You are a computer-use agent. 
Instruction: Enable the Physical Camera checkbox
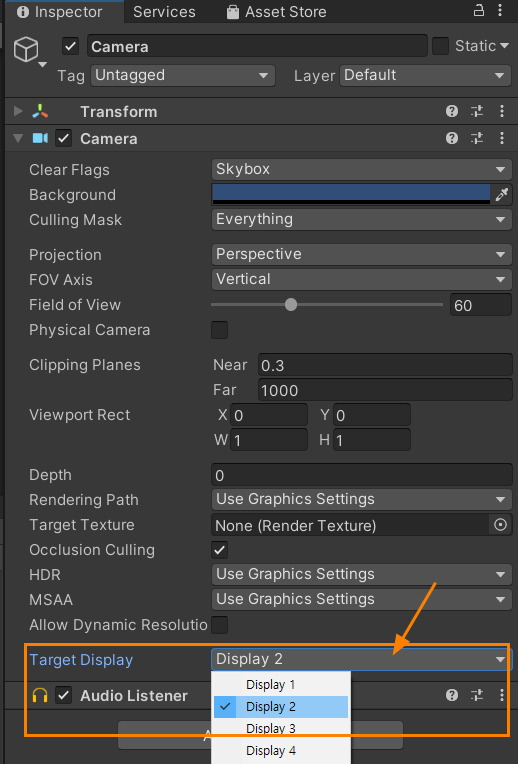[x=219, y=330]
